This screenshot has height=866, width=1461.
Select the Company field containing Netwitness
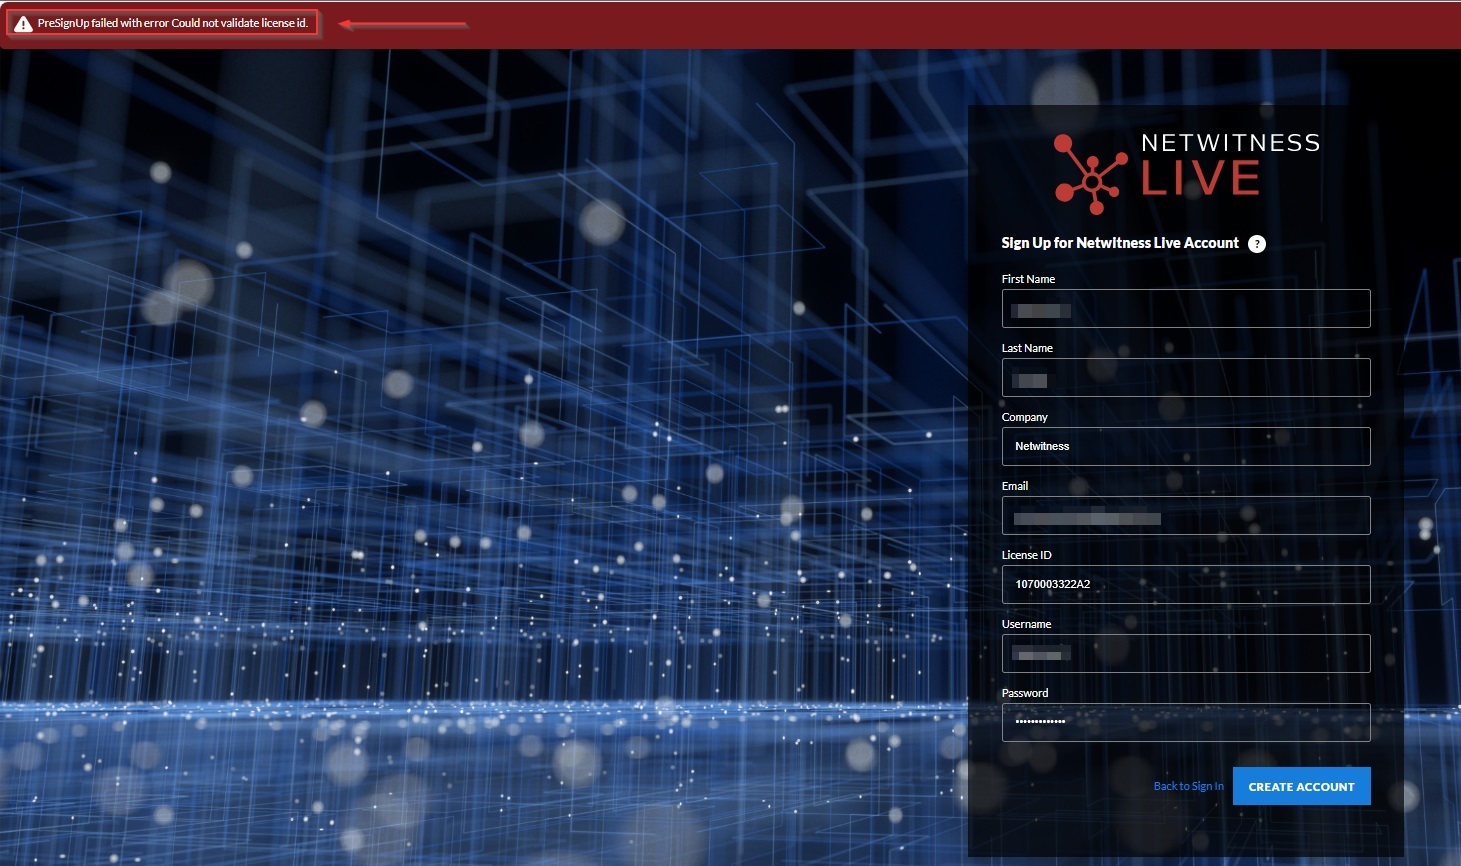click(x=1185, y=447)
